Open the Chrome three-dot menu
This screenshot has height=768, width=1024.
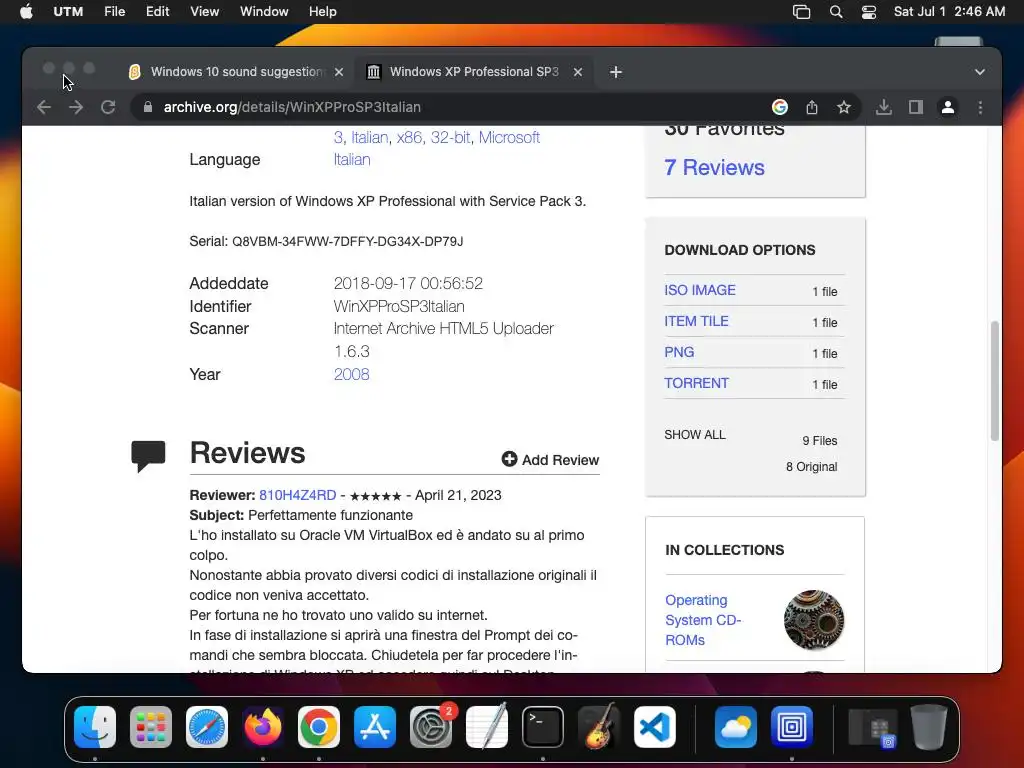[980, 107]
